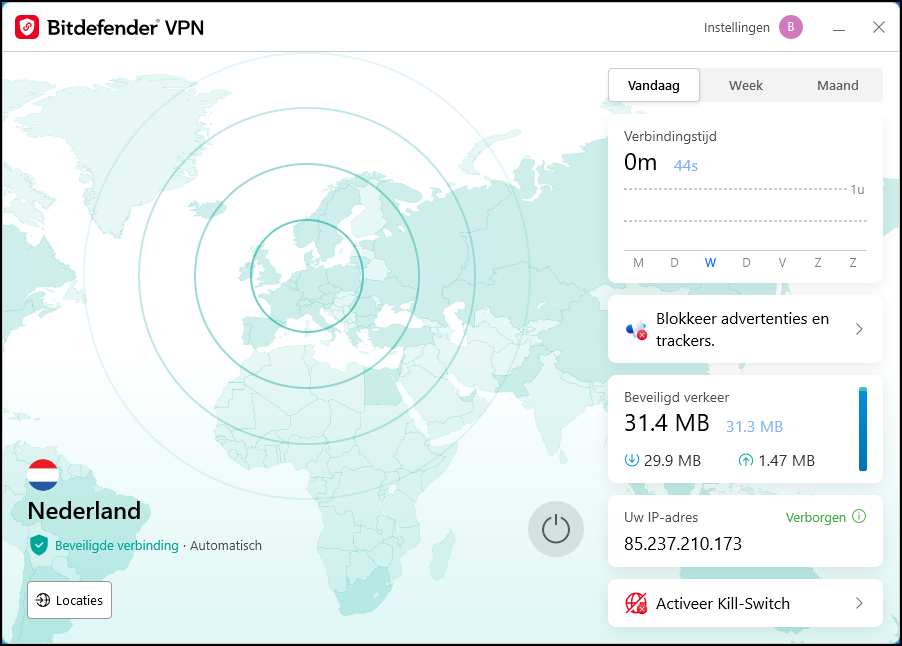The image size is (902, 646).
Task: Open the Locaties button
Action: (70, 600)
